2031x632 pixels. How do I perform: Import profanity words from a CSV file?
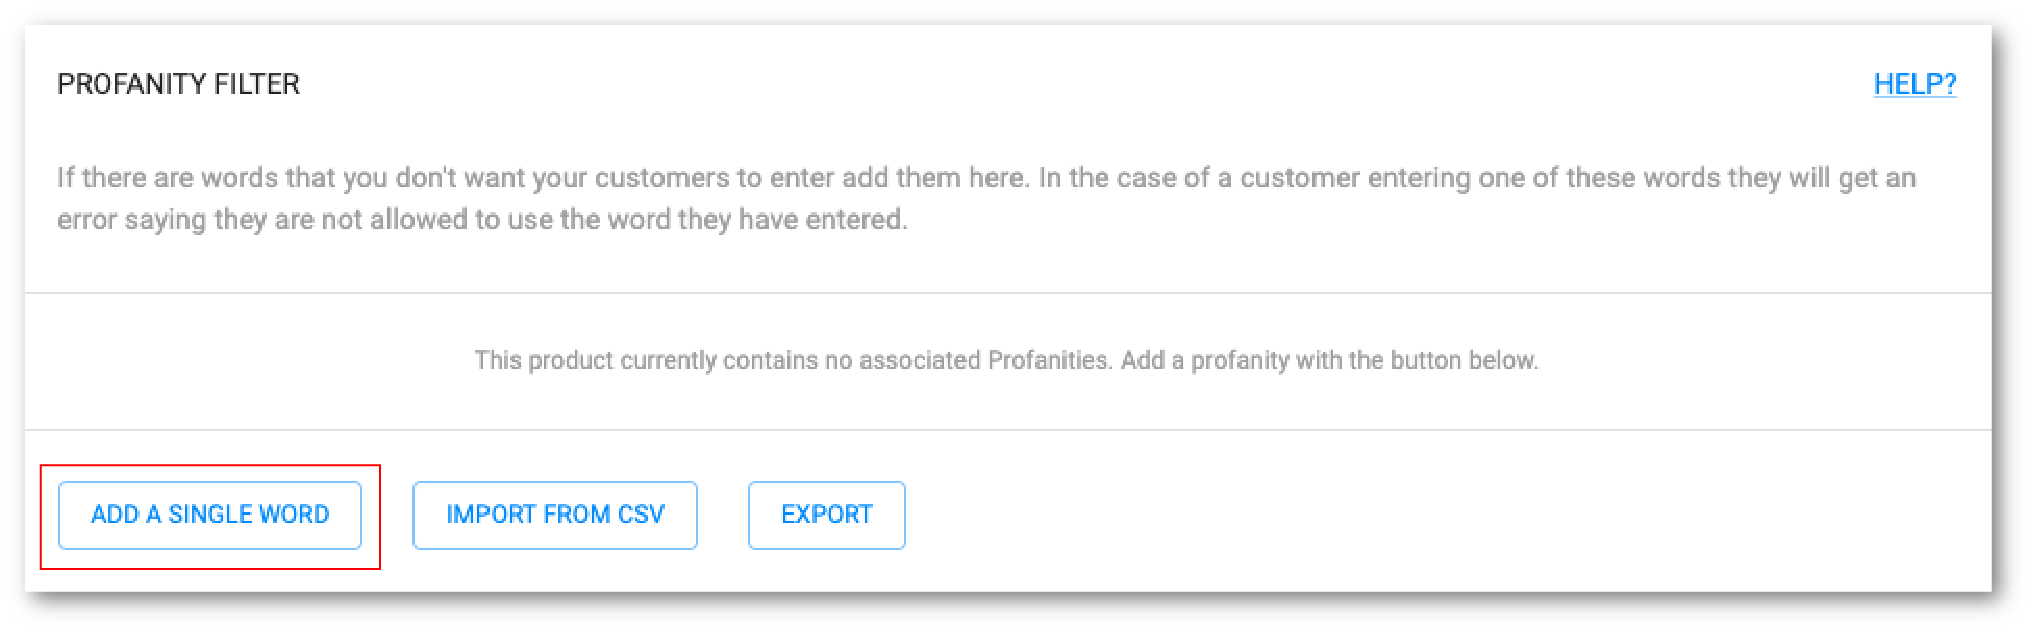(555, 515)
